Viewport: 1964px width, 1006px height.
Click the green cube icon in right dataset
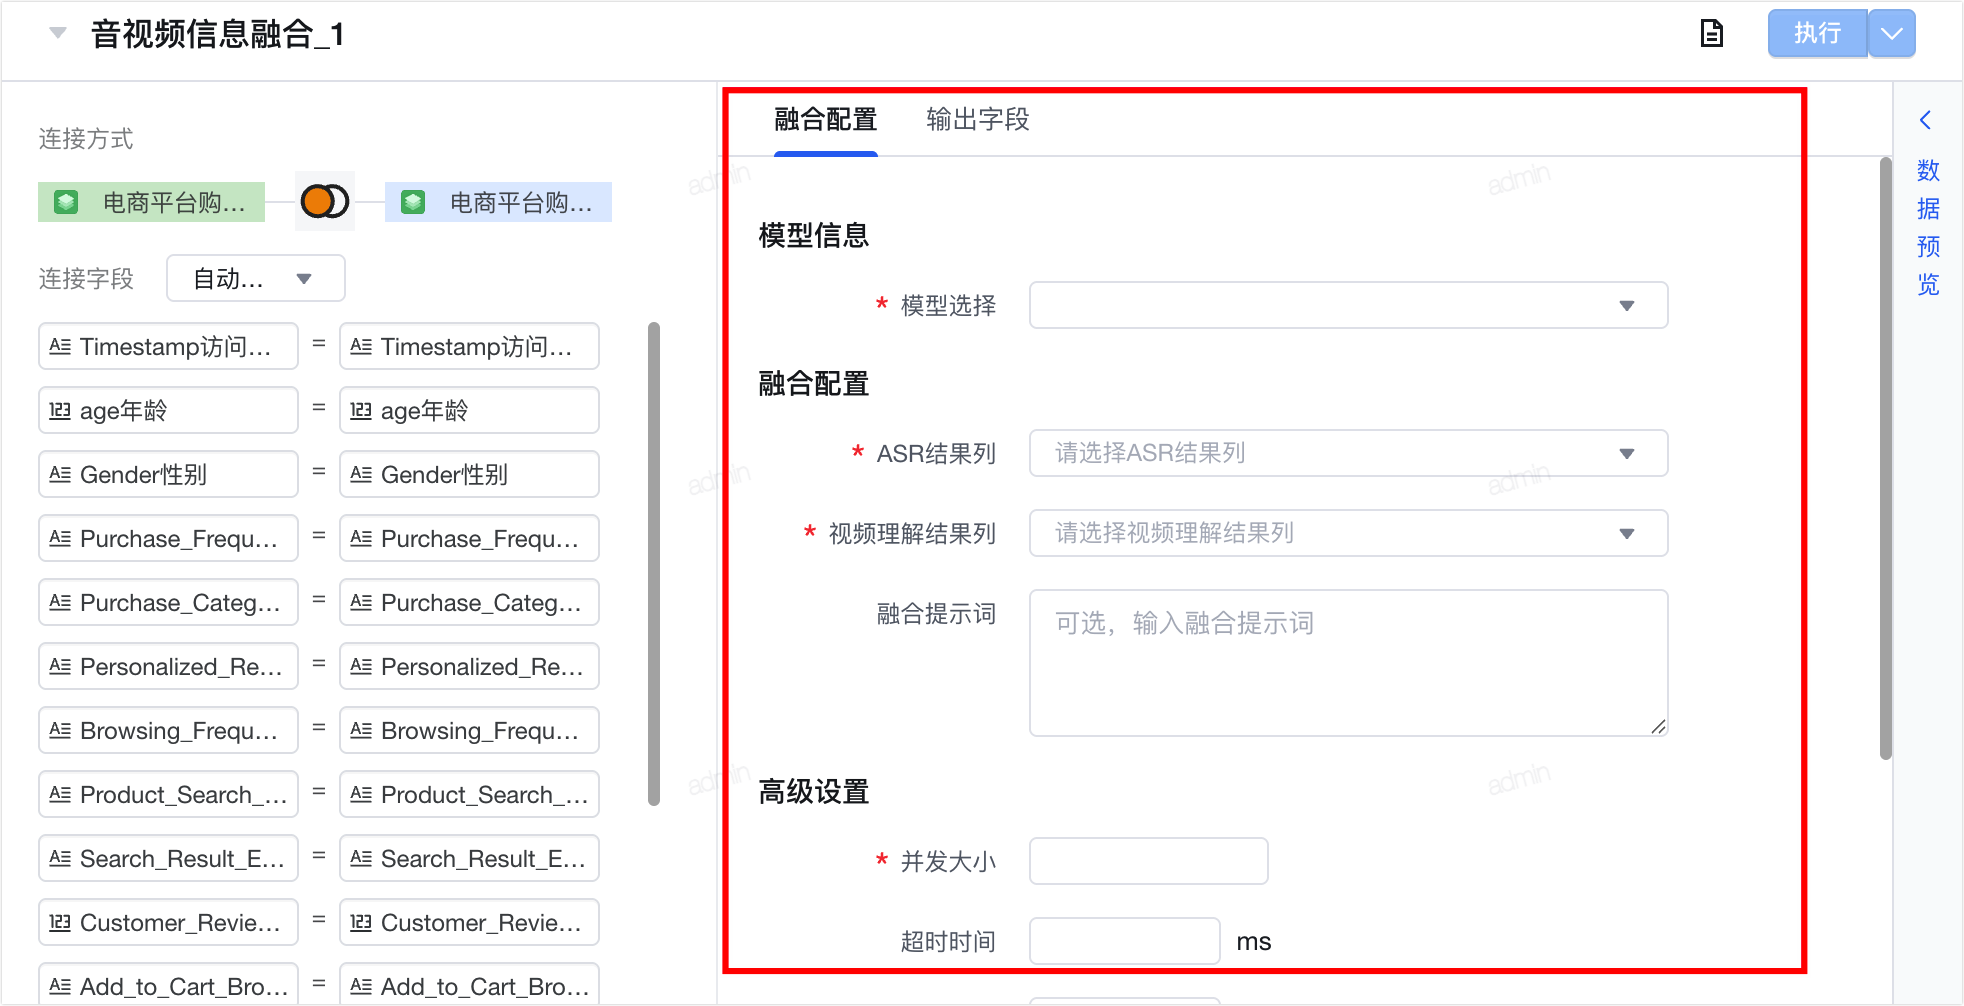click(413, 202)
